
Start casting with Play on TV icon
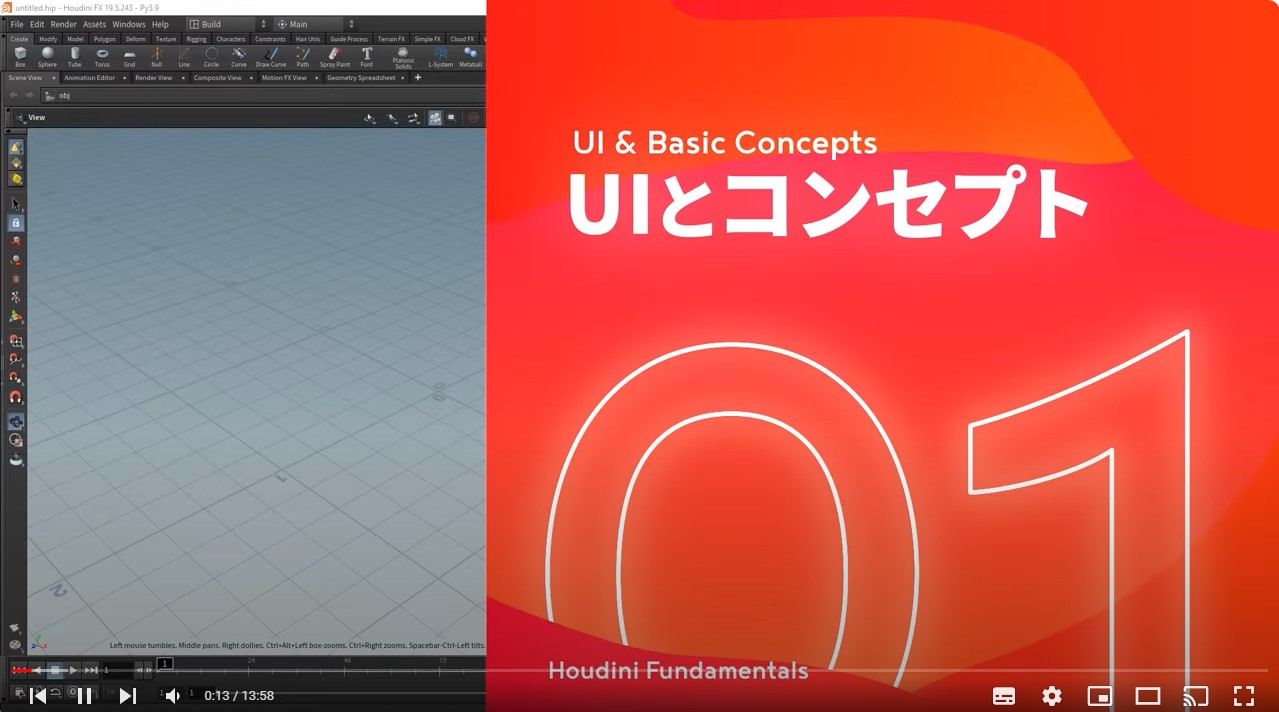tap(1195, 696)
